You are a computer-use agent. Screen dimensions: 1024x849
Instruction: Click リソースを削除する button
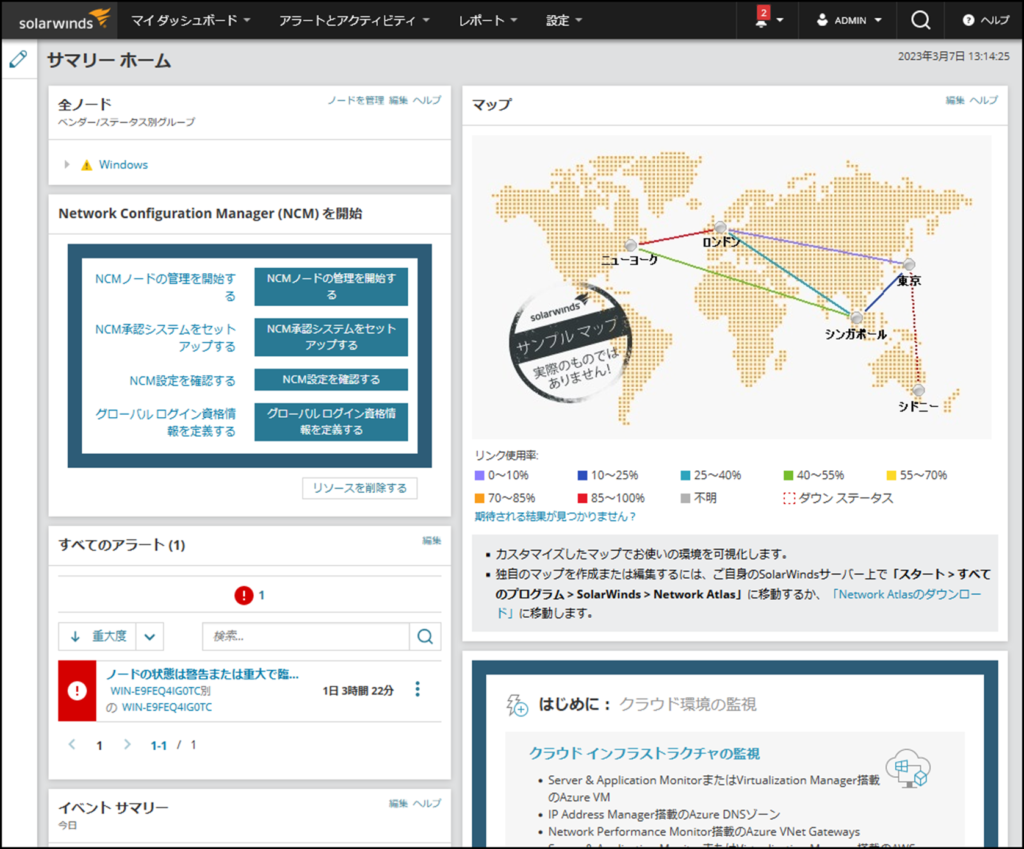[360, 488]
